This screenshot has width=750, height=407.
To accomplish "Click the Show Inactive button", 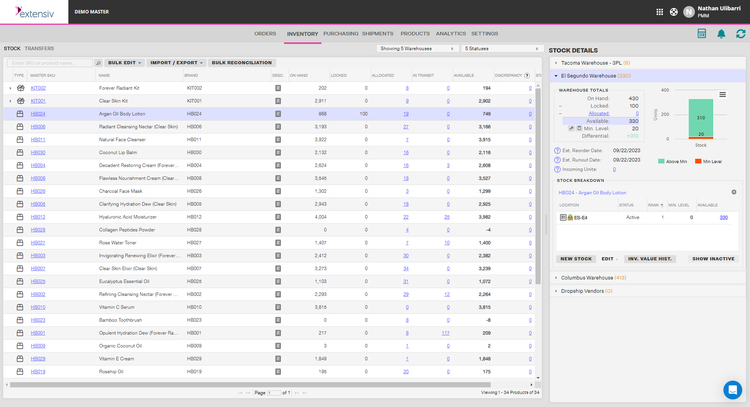I will (713, 259).
